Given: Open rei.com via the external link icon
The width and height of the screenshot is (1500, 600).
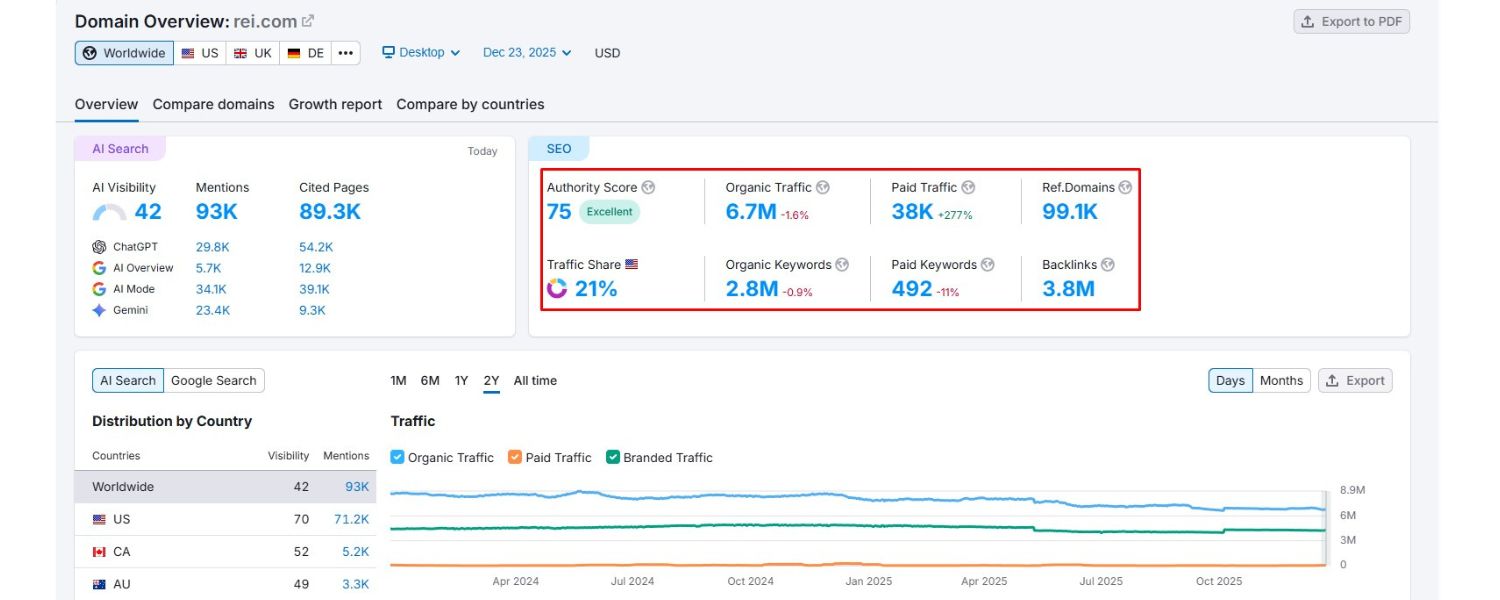Looking at the screenshot, I should click(305, 19).
